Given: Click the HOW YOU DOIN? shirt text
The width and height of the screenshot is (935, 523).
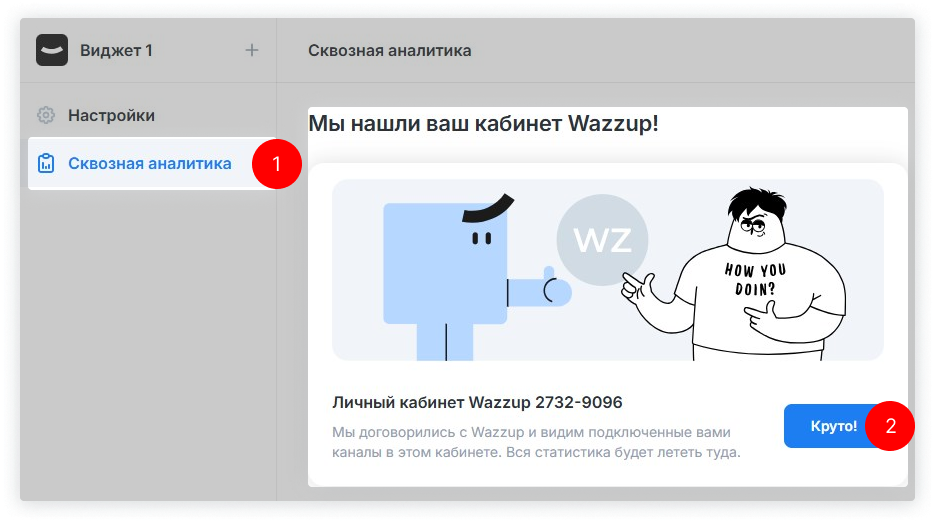Looking at the screenshot, I should [755, 280].
